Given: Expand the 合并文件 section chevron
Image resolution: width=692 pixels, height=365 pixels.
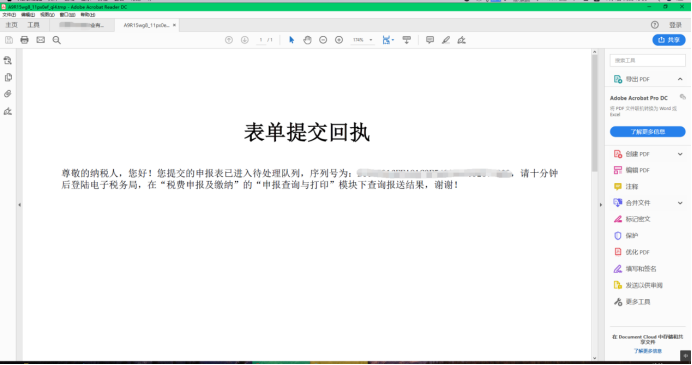Looking at the screenshot, I should [680, 203].
